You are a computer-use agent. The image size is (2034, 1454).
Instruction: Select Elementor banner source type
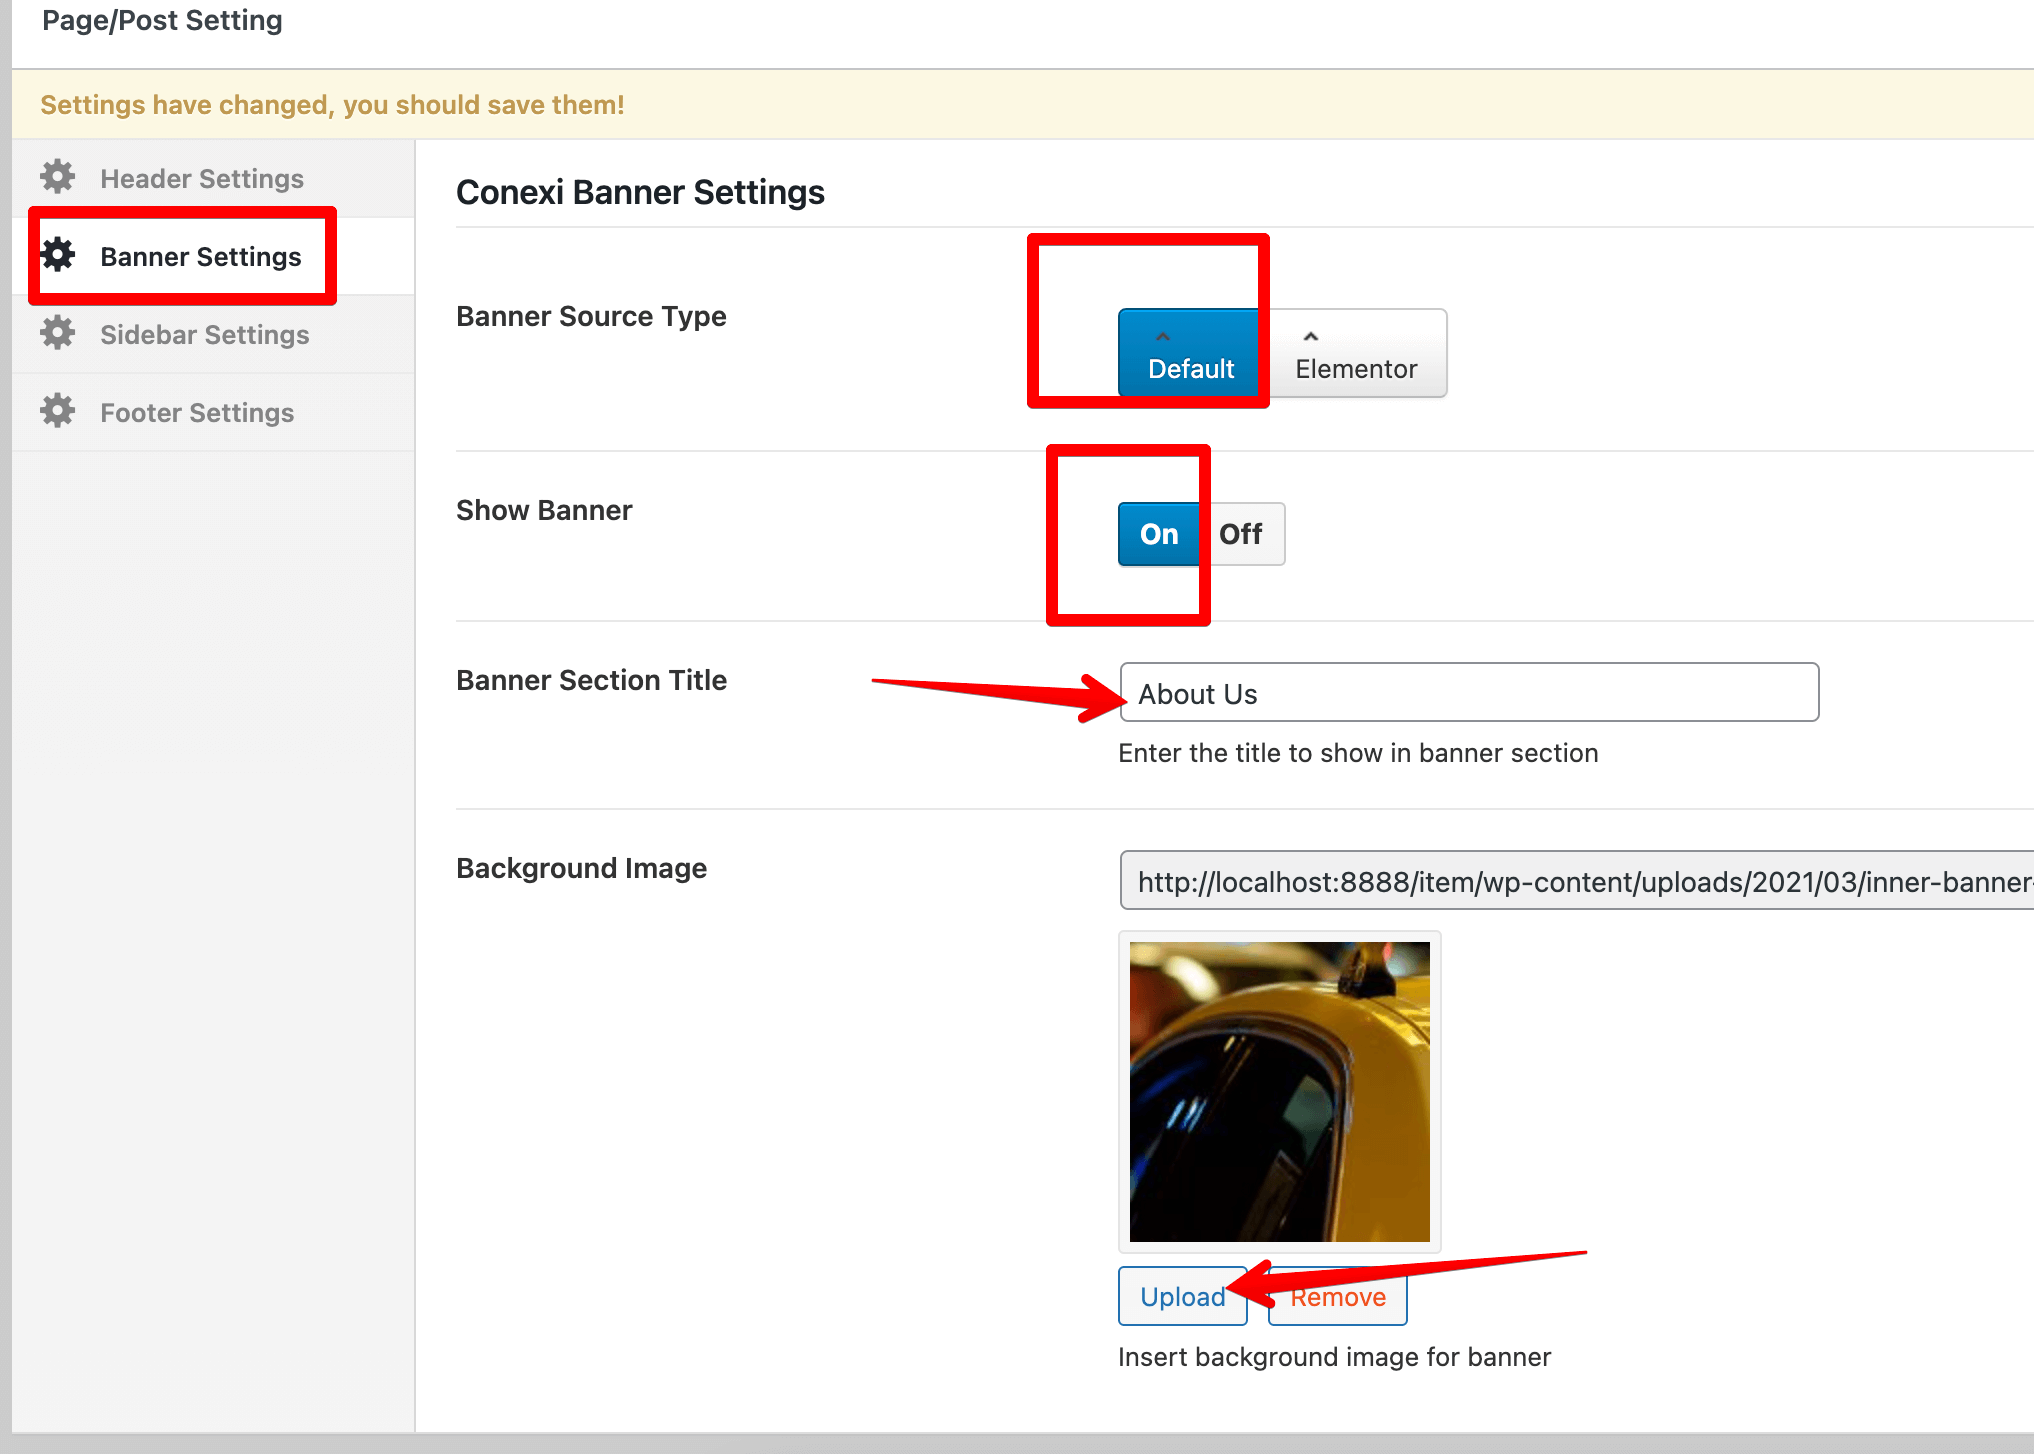(1356, 367)
